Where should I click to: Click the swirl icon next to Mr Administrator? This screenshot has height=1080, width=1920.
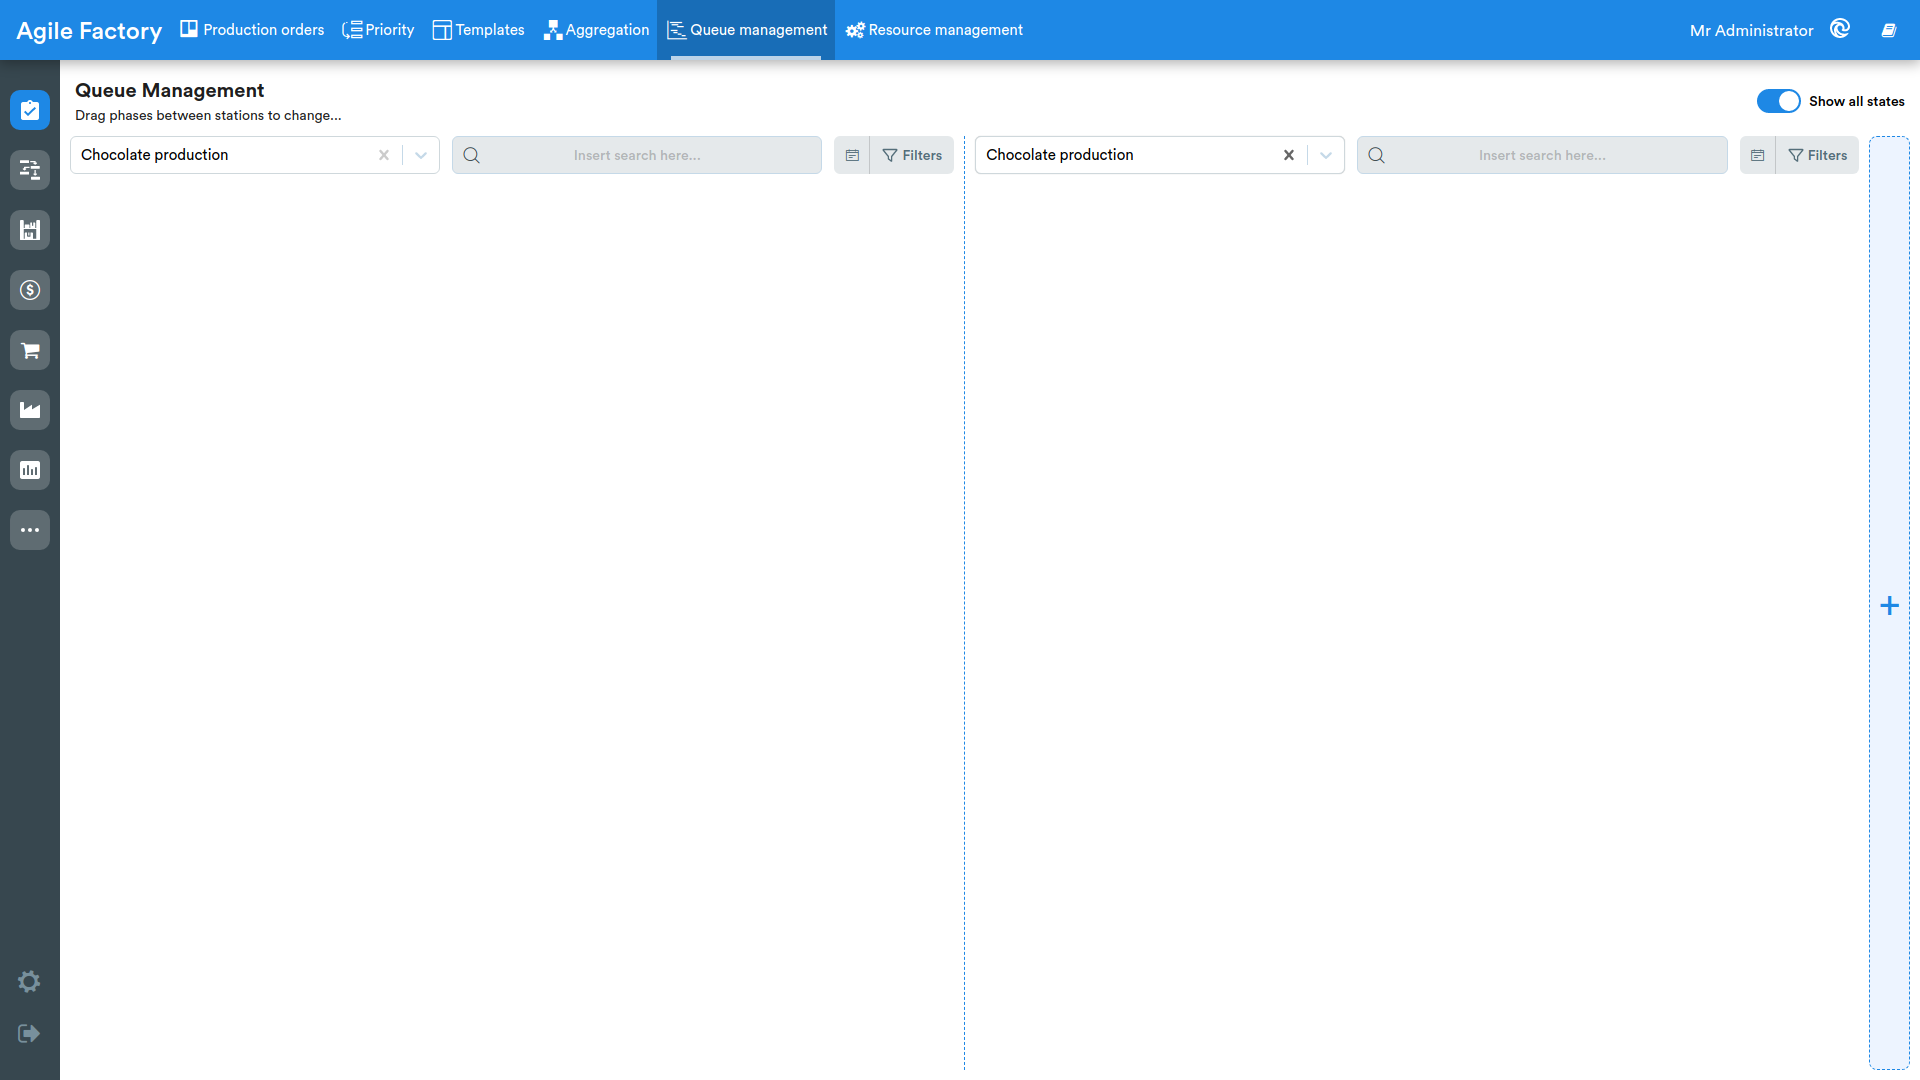coord(1840,29)
